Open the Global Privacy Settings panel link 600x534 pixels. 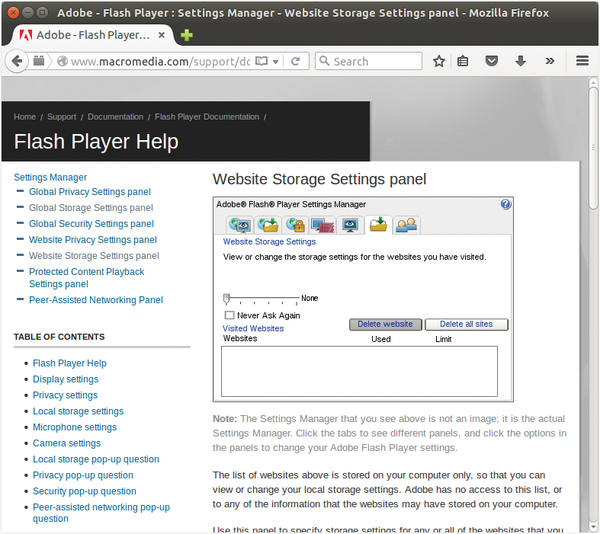point(90,192)
